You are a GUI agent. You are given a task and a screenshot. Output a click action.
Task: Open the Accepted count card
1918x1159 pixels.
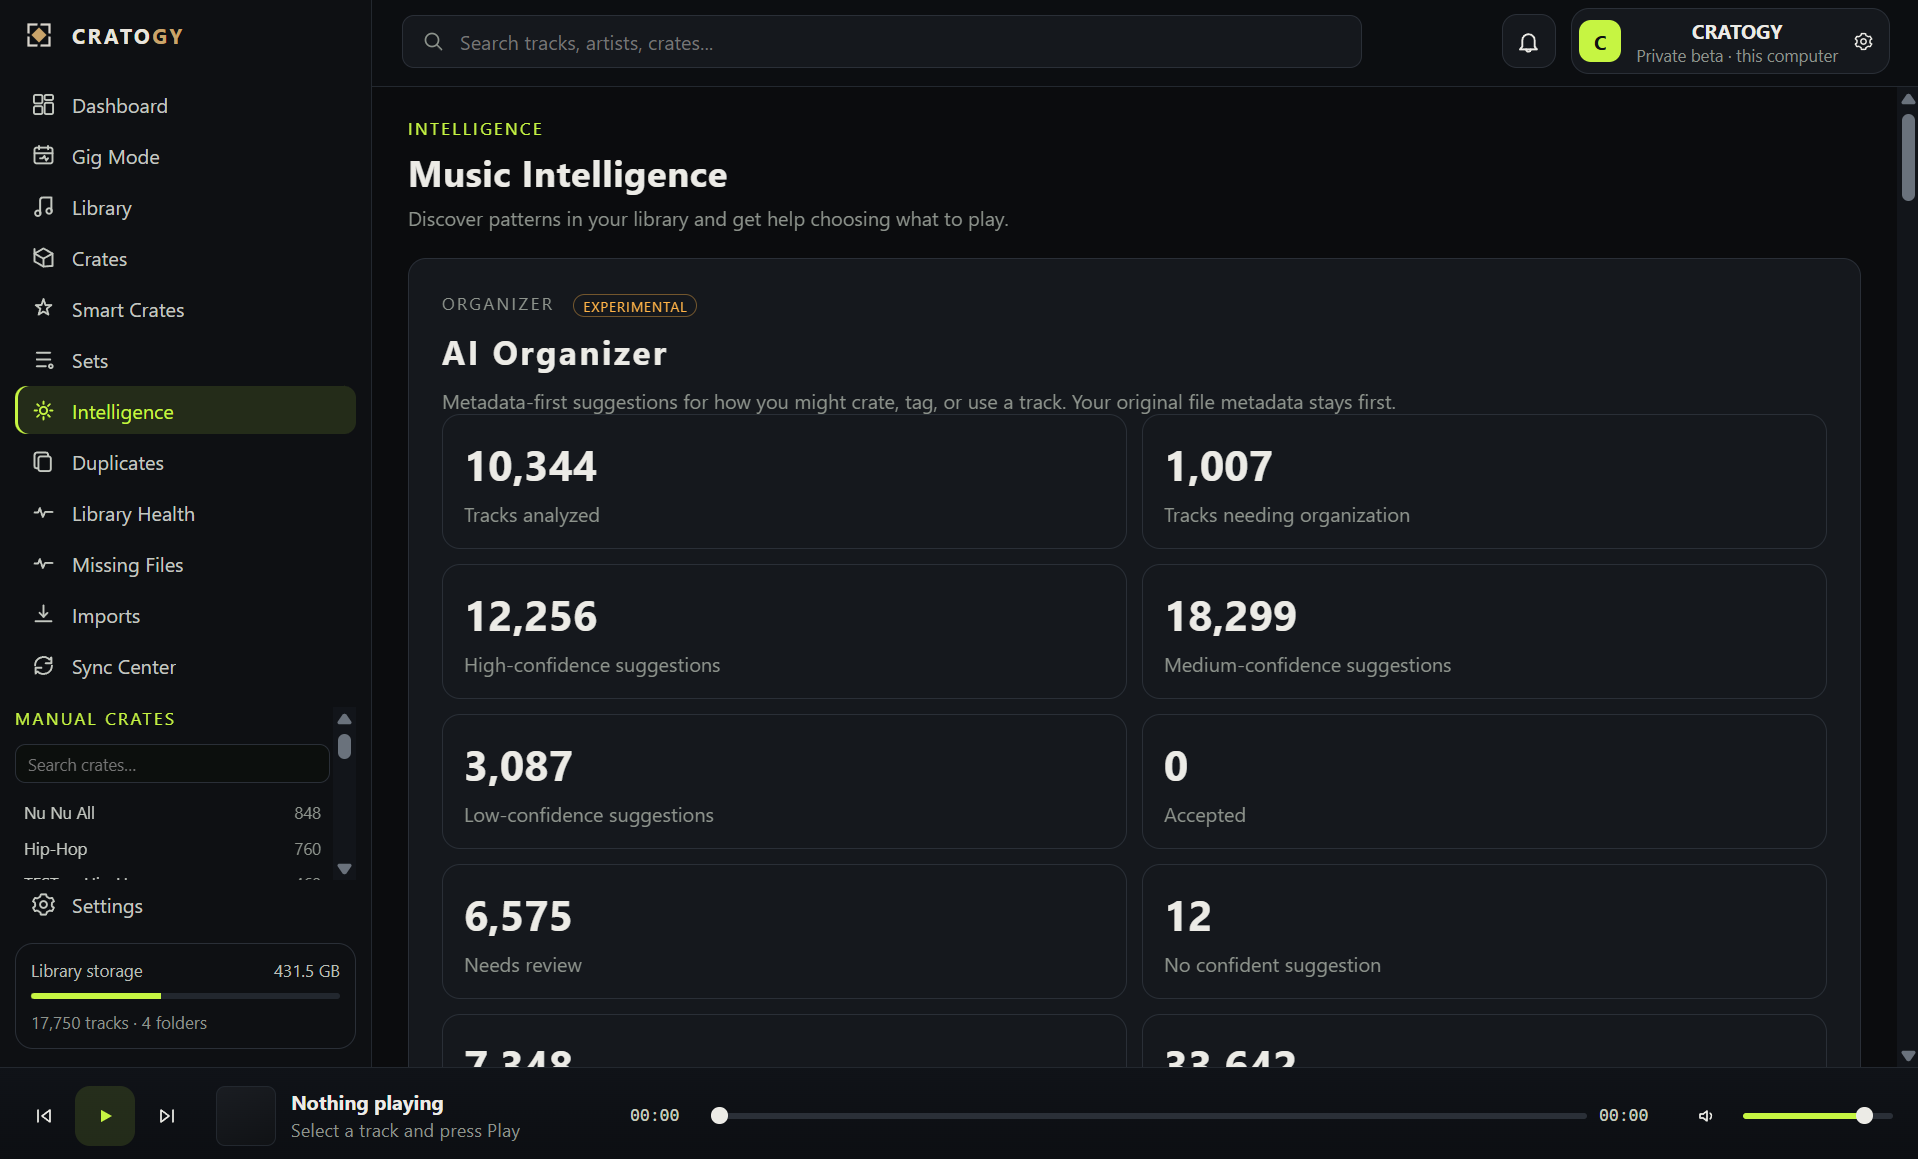tap(1484, 782)
